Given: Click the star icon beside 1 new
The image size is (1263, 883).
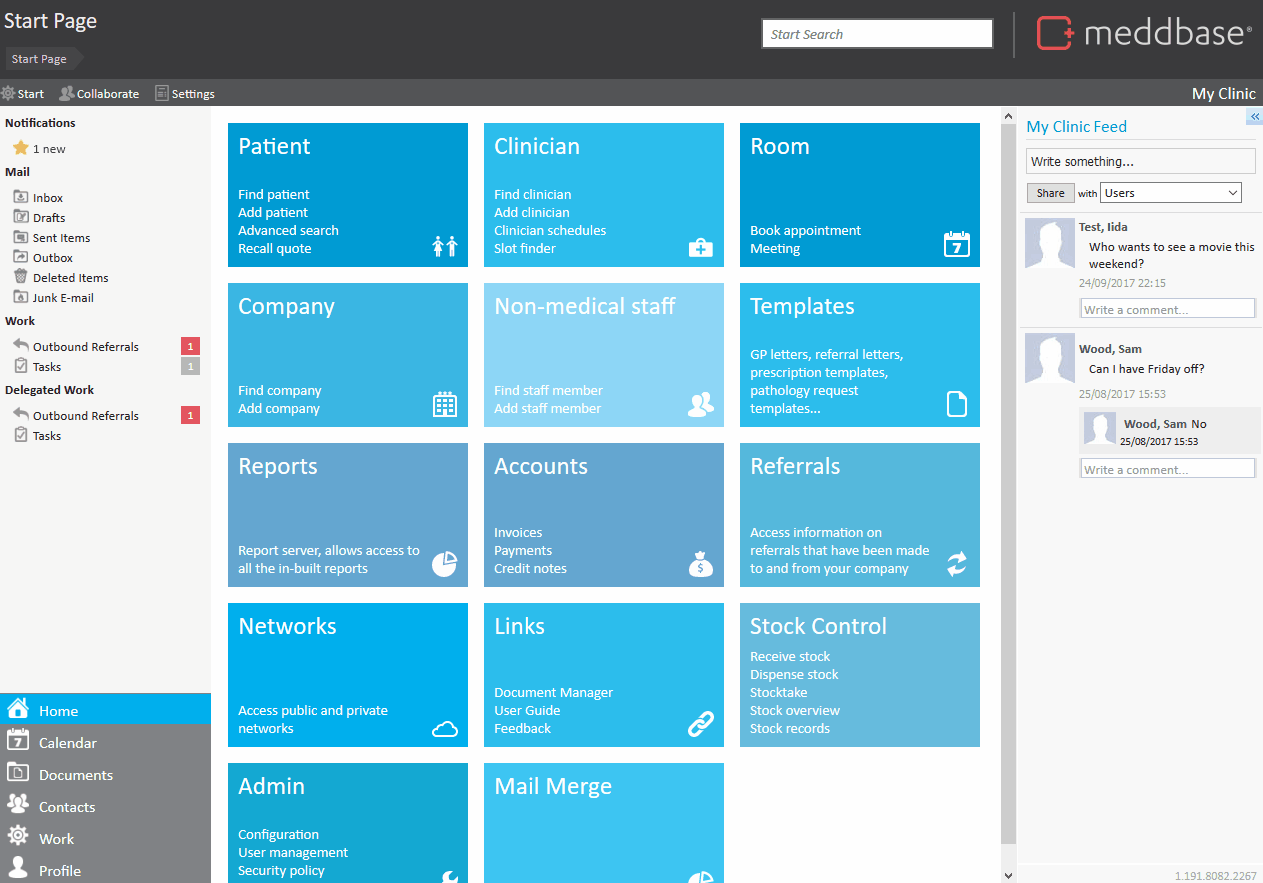Looking at the screenshot, I should (20, 148).
